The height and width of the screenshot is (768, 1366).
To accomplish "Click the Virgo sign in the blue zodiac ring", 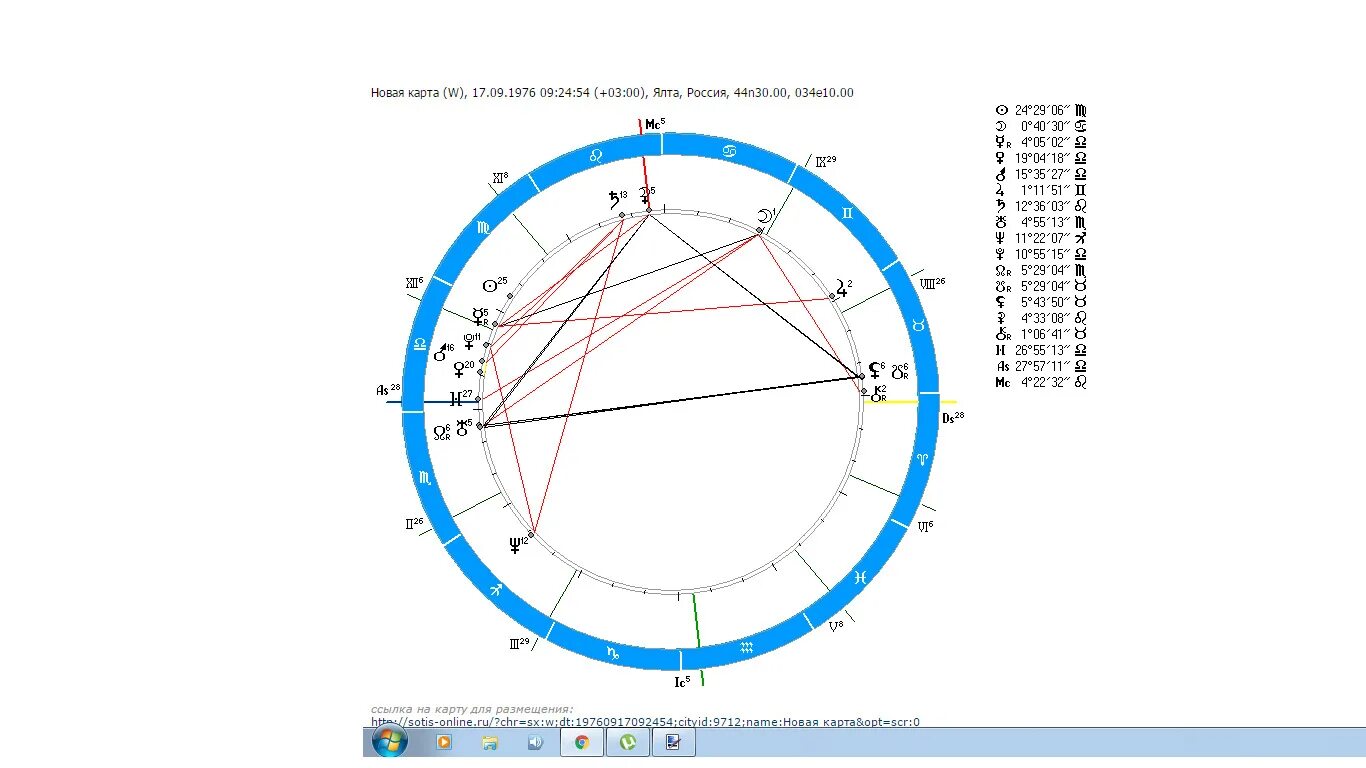I will click(483, 228).
